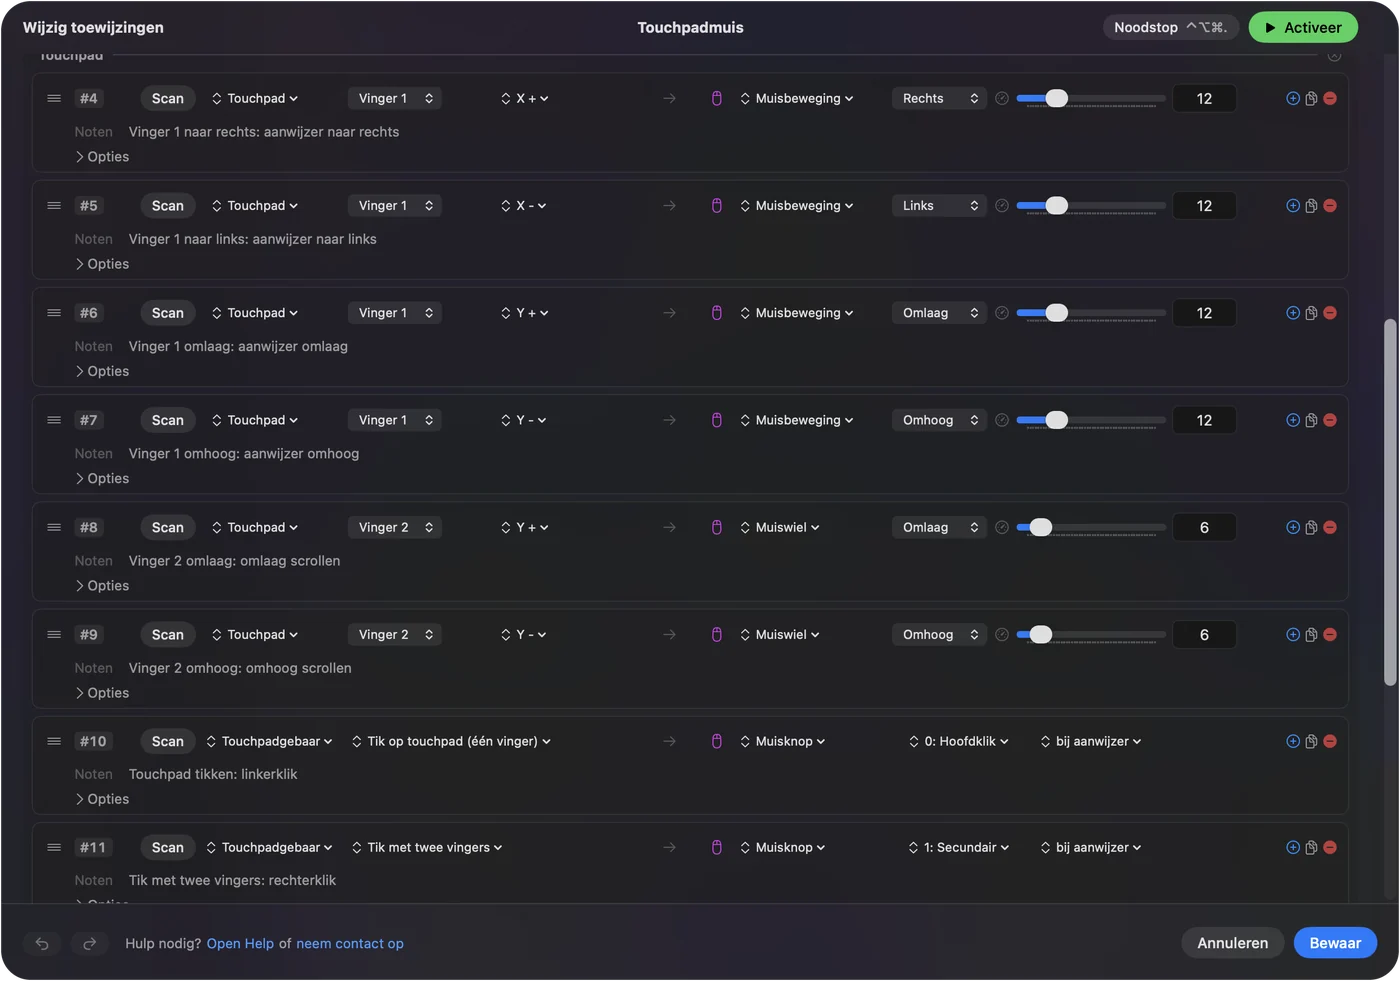Click round icon beside row #9 slider

tap(1002, 635)
